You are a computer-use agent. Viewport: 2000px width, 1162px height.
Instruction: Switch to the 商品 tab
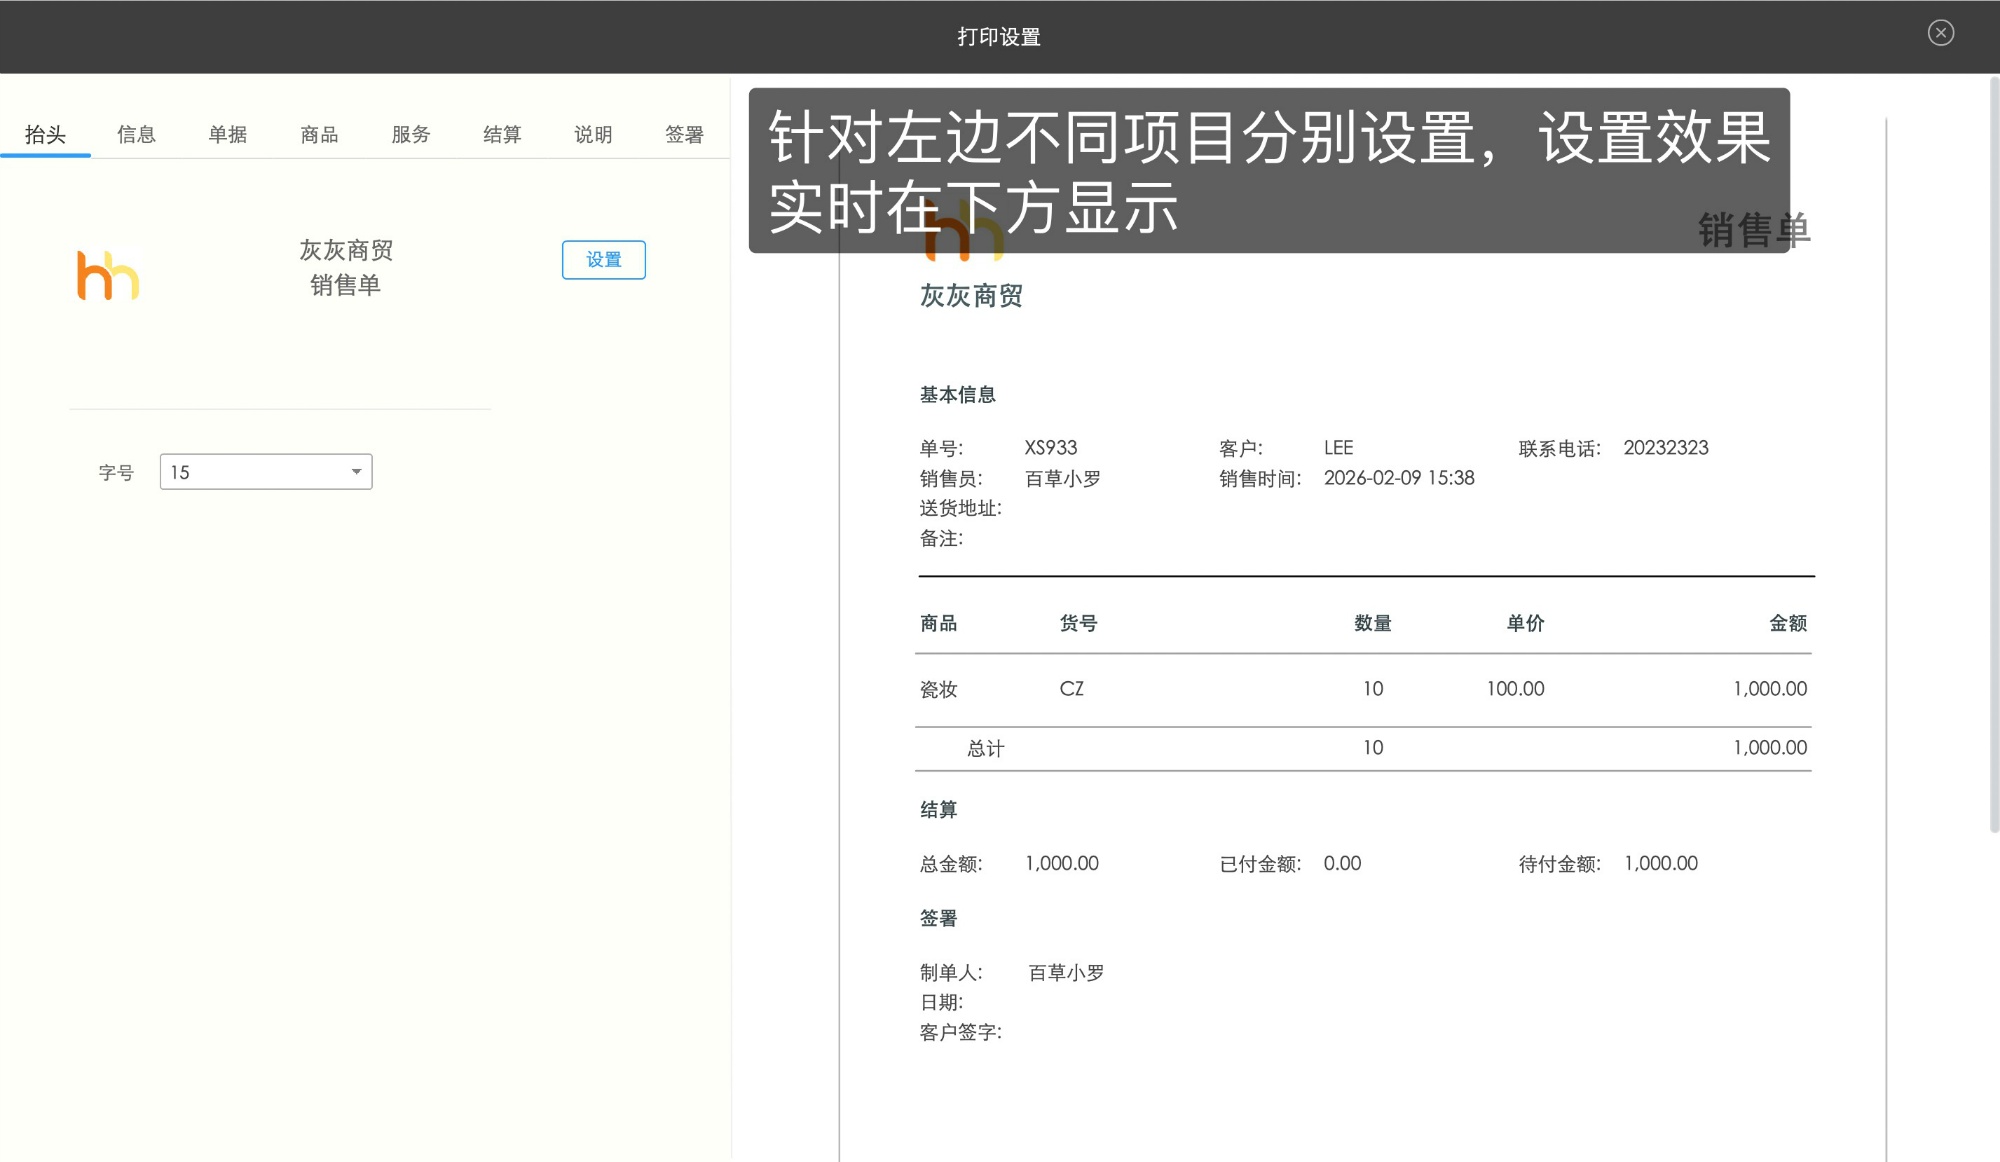pyautogui.click(x=318, y=134)
